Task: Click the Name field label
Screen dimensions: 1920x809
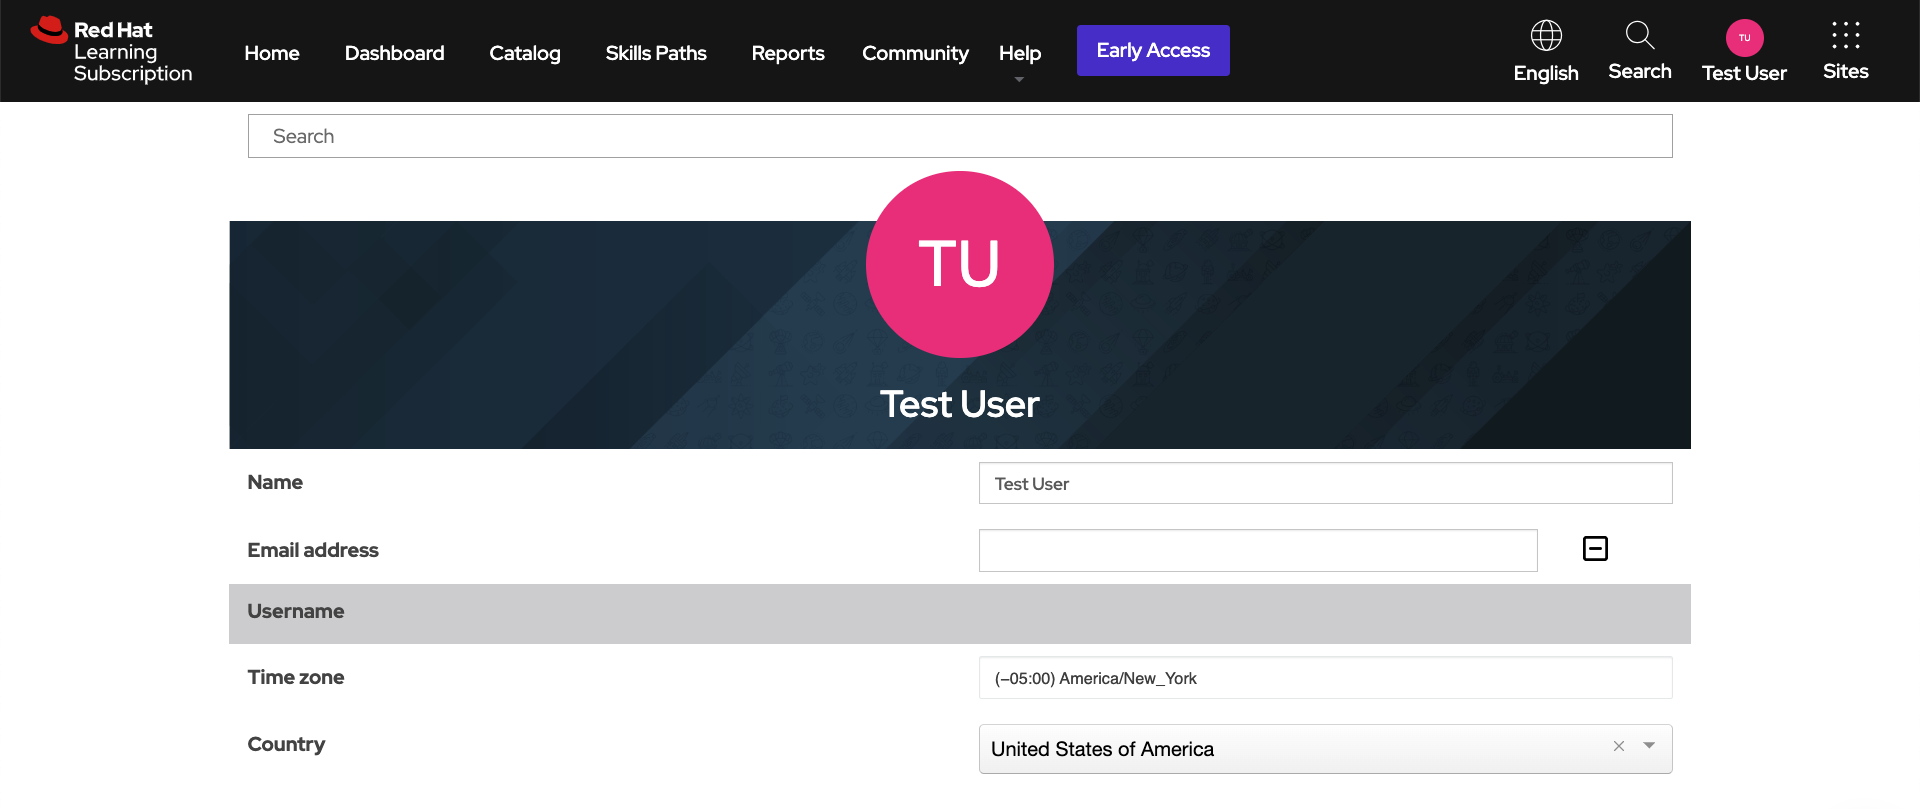Action: (275, 482)
